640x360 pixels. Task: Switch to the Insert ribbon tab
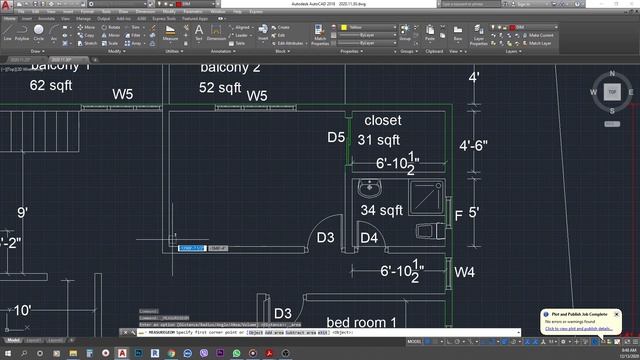[x=27, y=18]
